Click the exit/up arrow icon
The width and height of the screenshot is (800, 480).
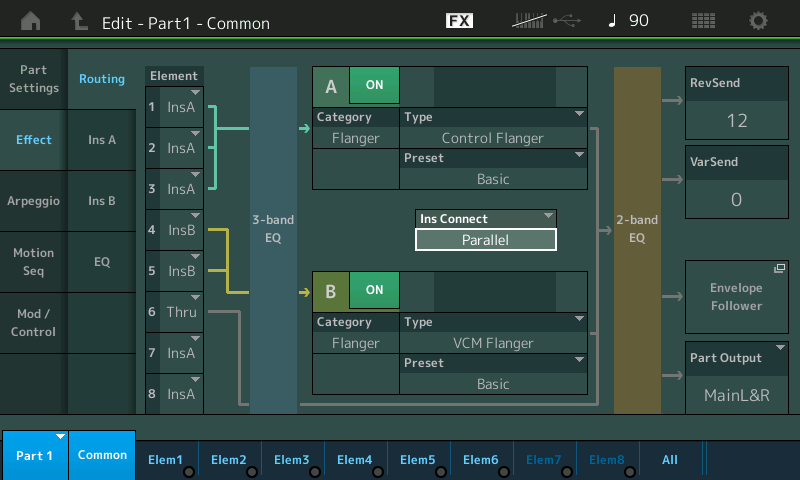click(79, 21)
